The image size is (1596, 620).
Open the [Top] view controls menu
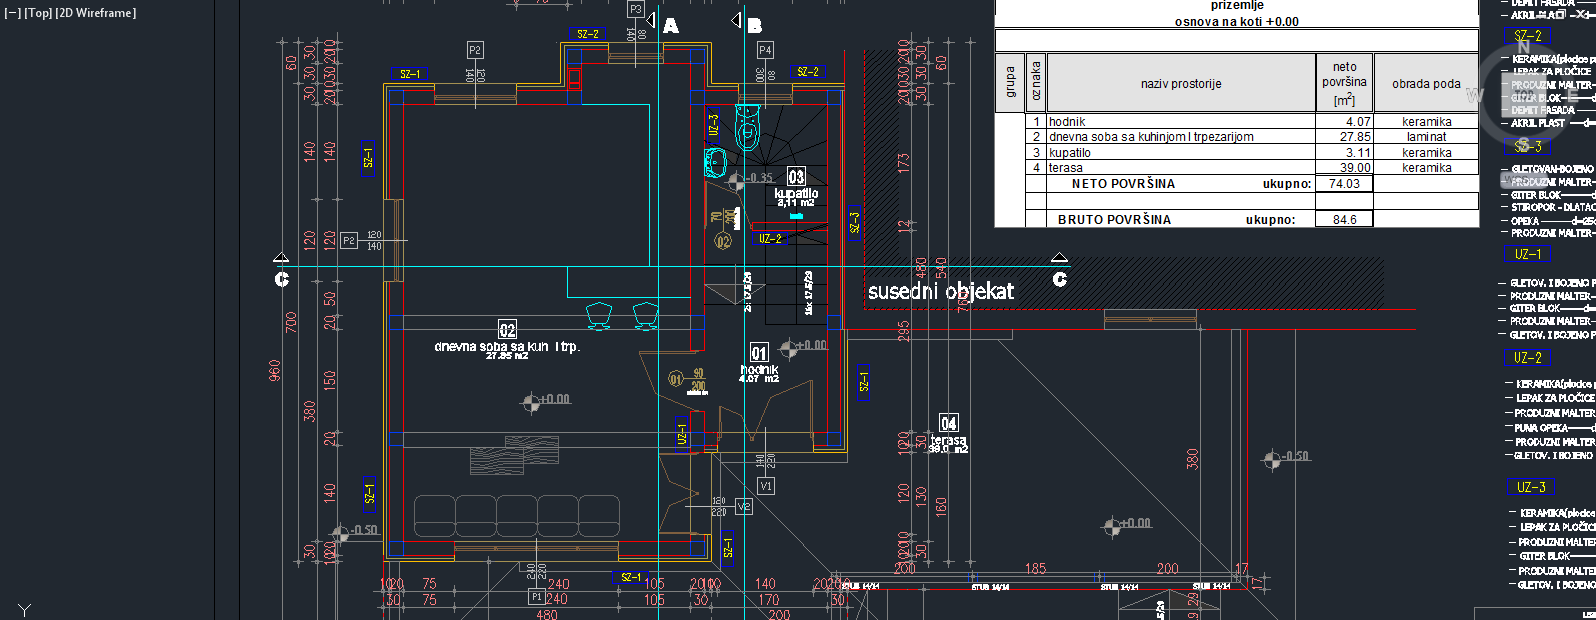click(x=38, y=13)
